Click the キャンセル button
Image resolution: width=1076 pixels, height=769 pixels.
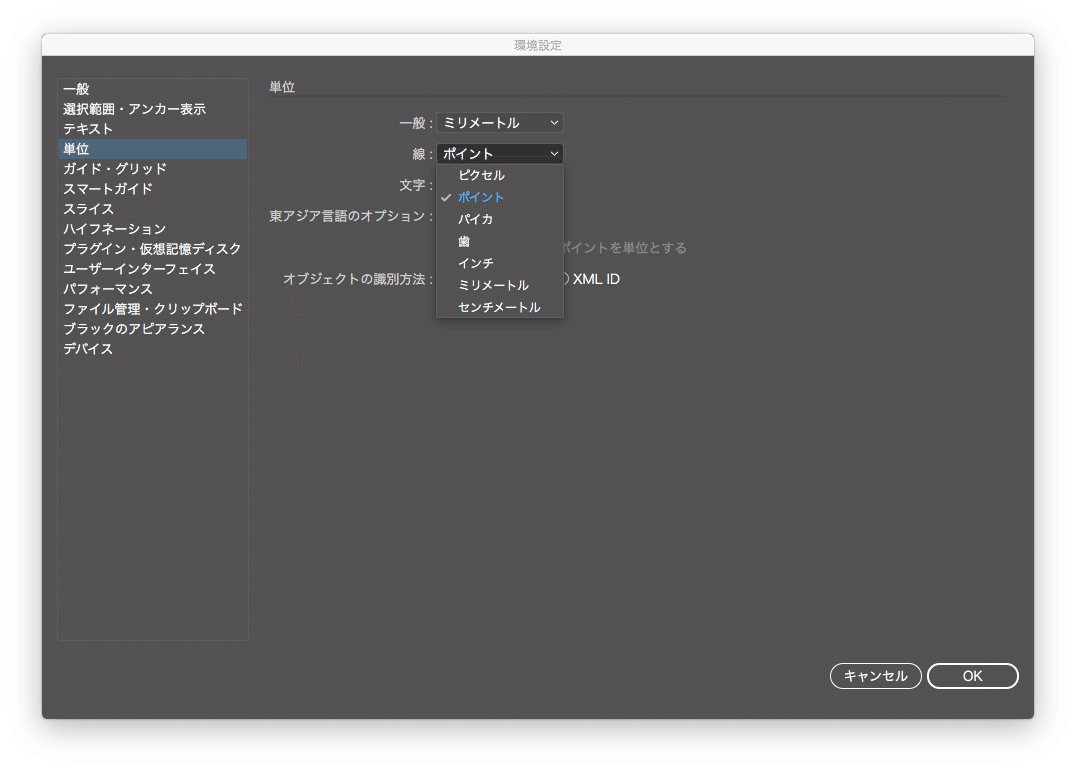(876, 676)
